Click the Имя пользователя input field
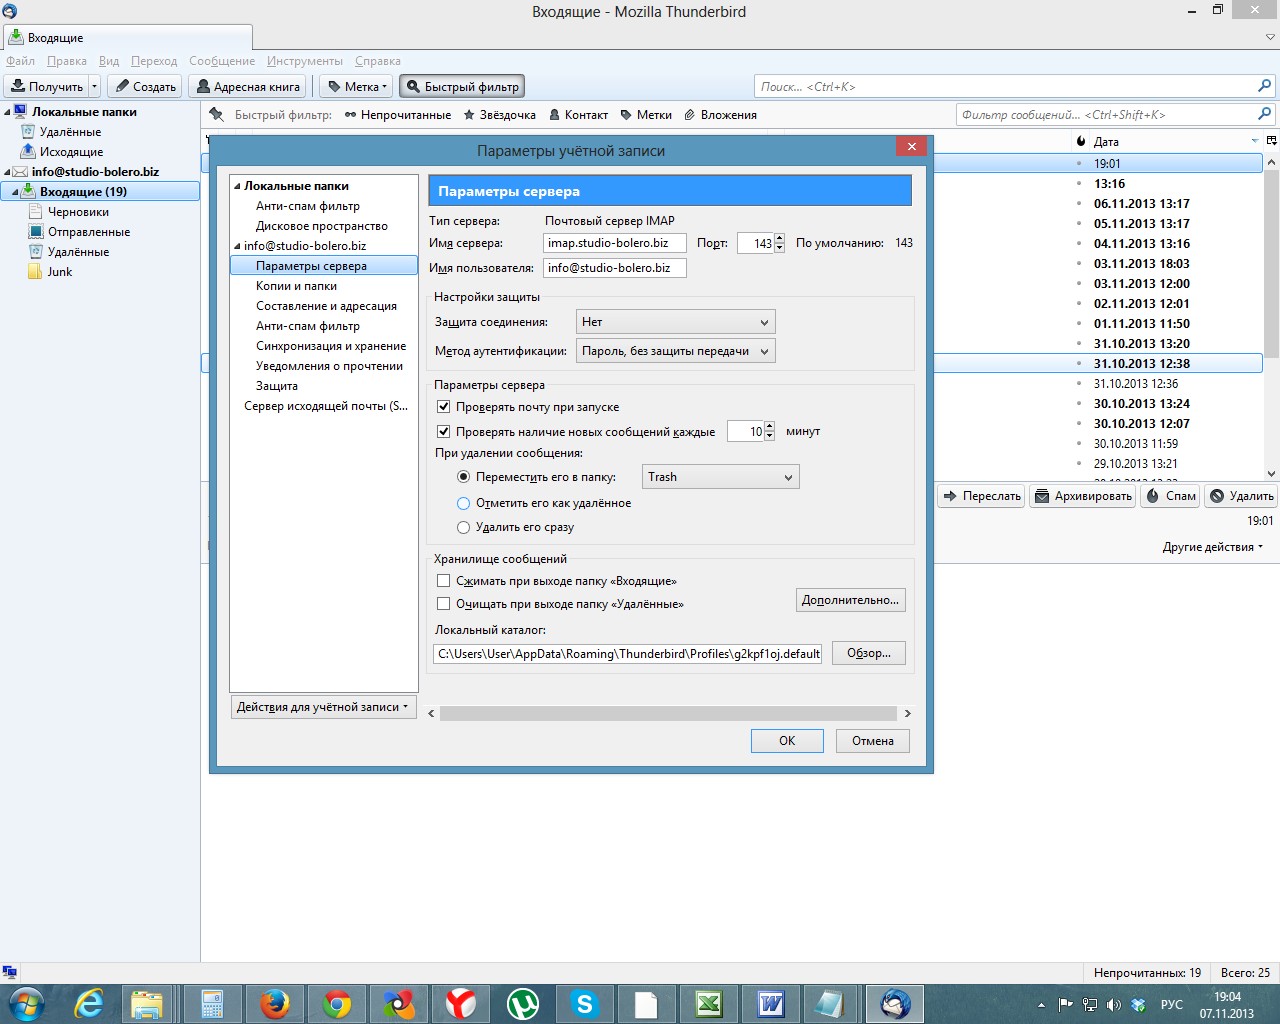This screenshot has width=1280, height=1024. pos(615,268)
